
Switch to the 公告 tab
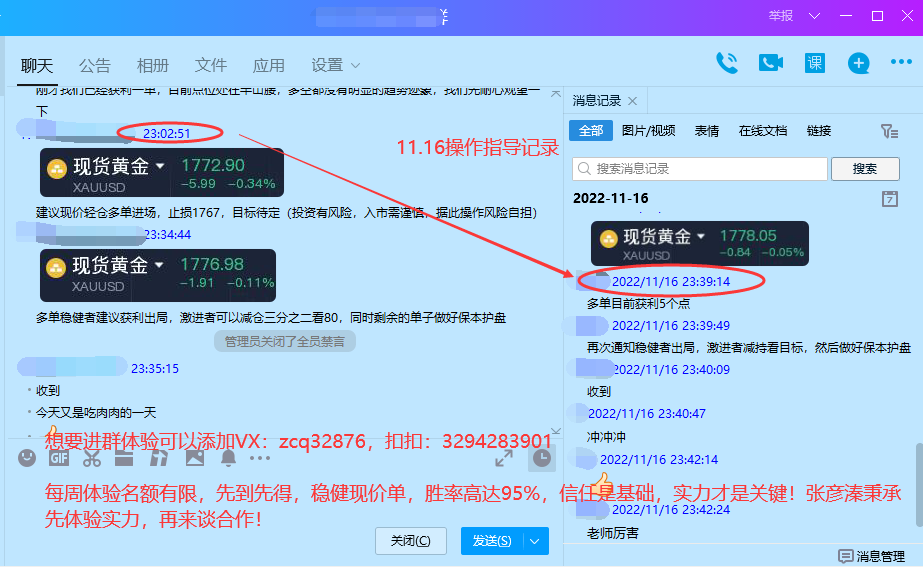click(95, 65)
